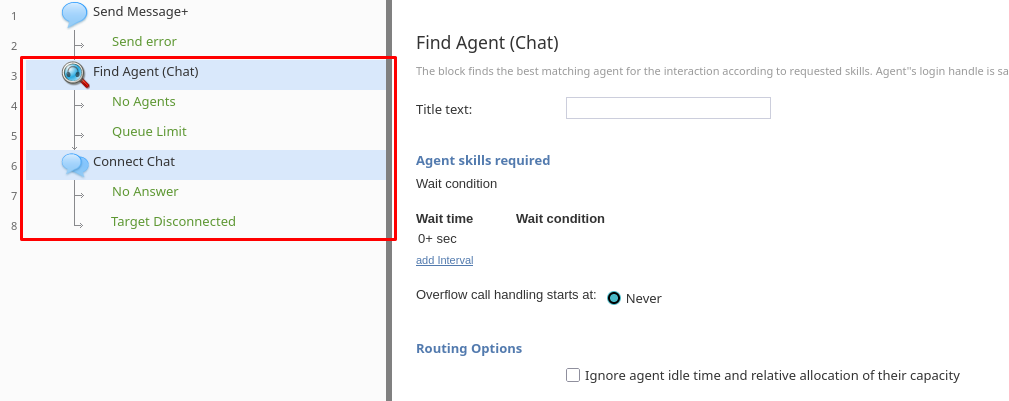Viewport: 1009px width, 401px height.
Task: Select the Send error exit
Action: tap(144, 42)
